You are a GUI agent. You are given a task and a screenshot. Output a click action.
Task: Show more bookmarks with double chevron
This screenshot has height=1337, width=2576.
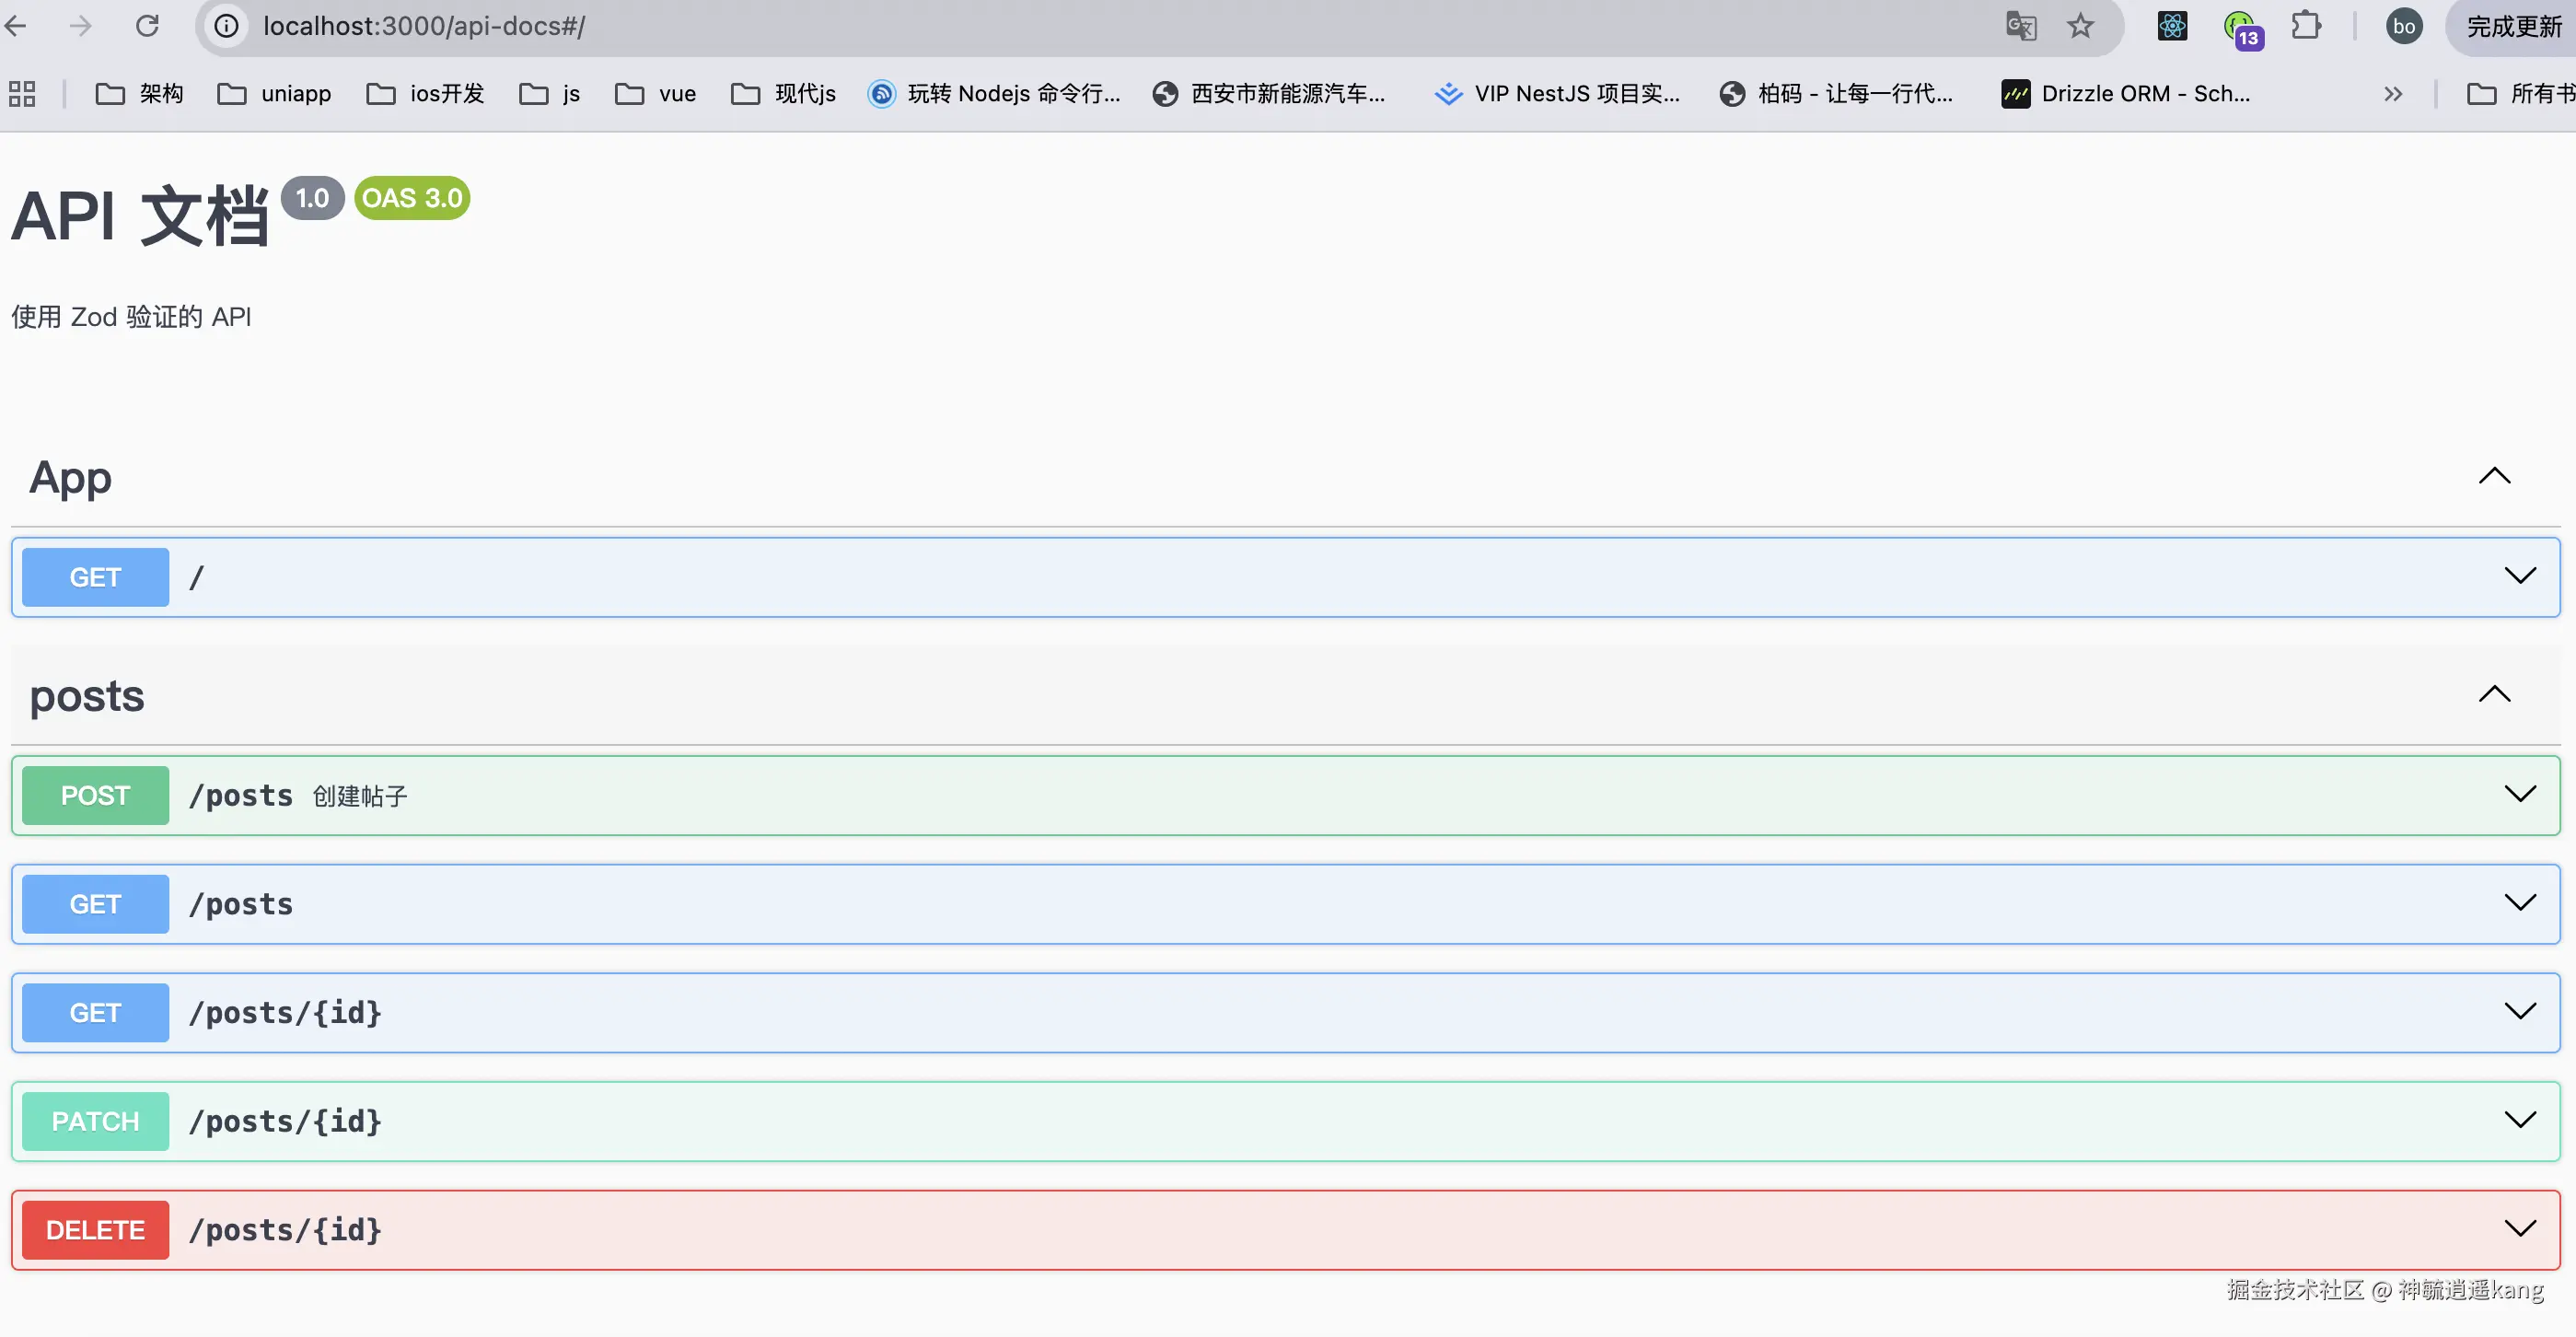(x=2392, y=94)
